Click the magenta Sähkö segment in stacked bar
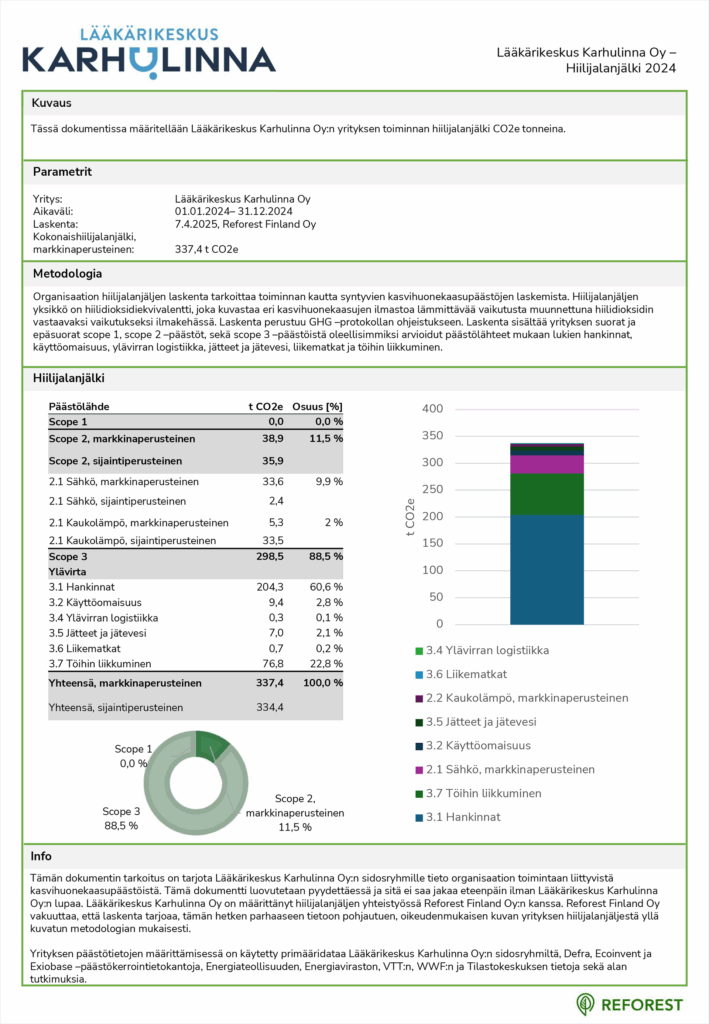Image resolution: width=709 pixels, height=1024 pixels. click(x=546, y=464)
